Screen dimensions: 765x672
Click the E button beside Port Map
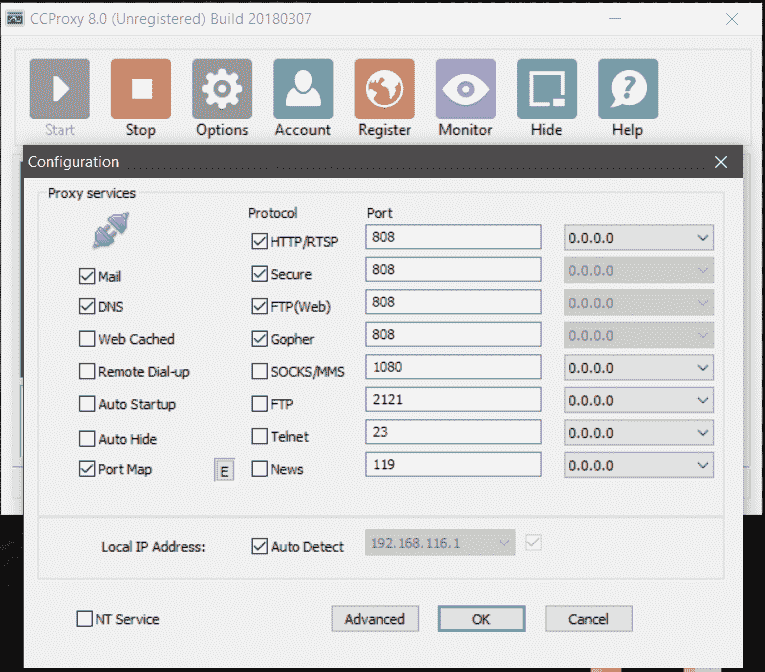(224, 470)
